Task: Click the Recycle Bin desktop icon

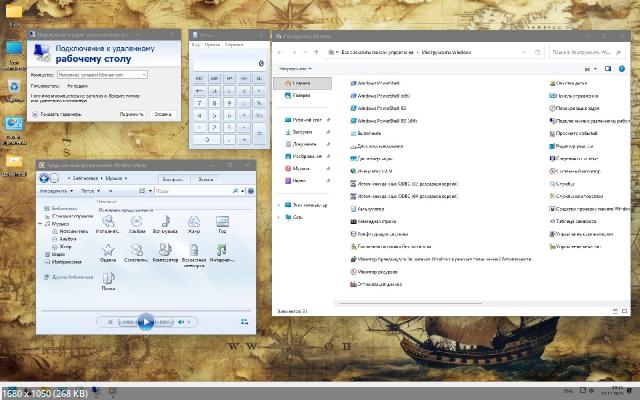Action: tap(14, 87)
